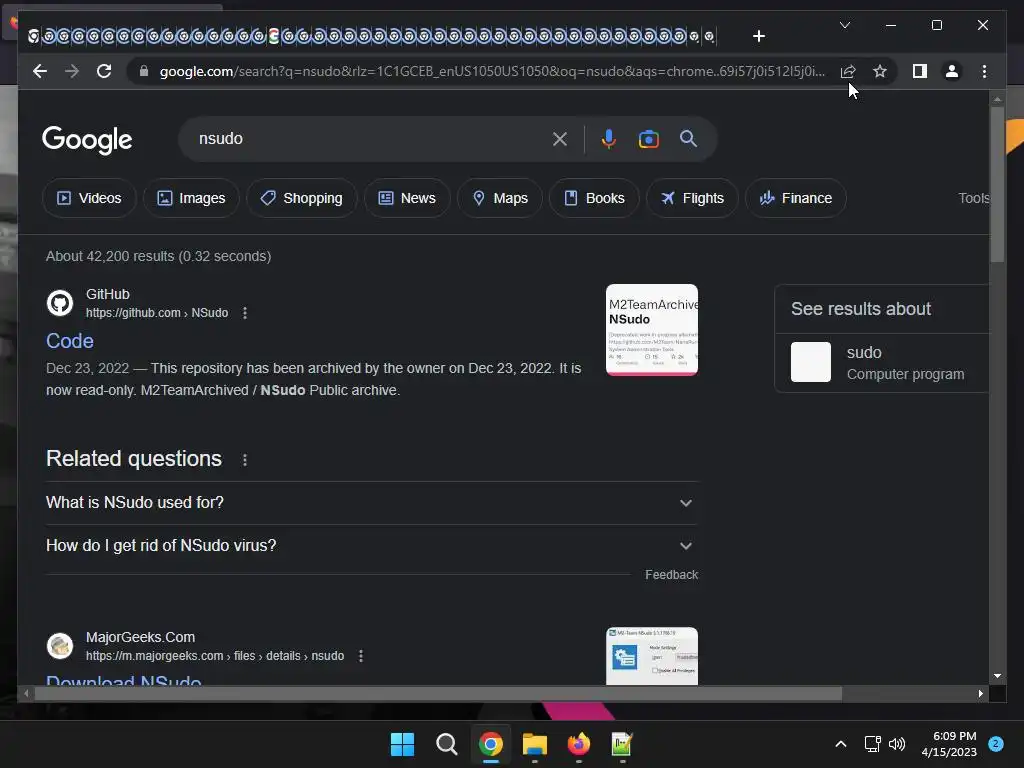This screenshot has height=768, width=1024.
Task: Open volume control in system tray
Action: [897, 744]
